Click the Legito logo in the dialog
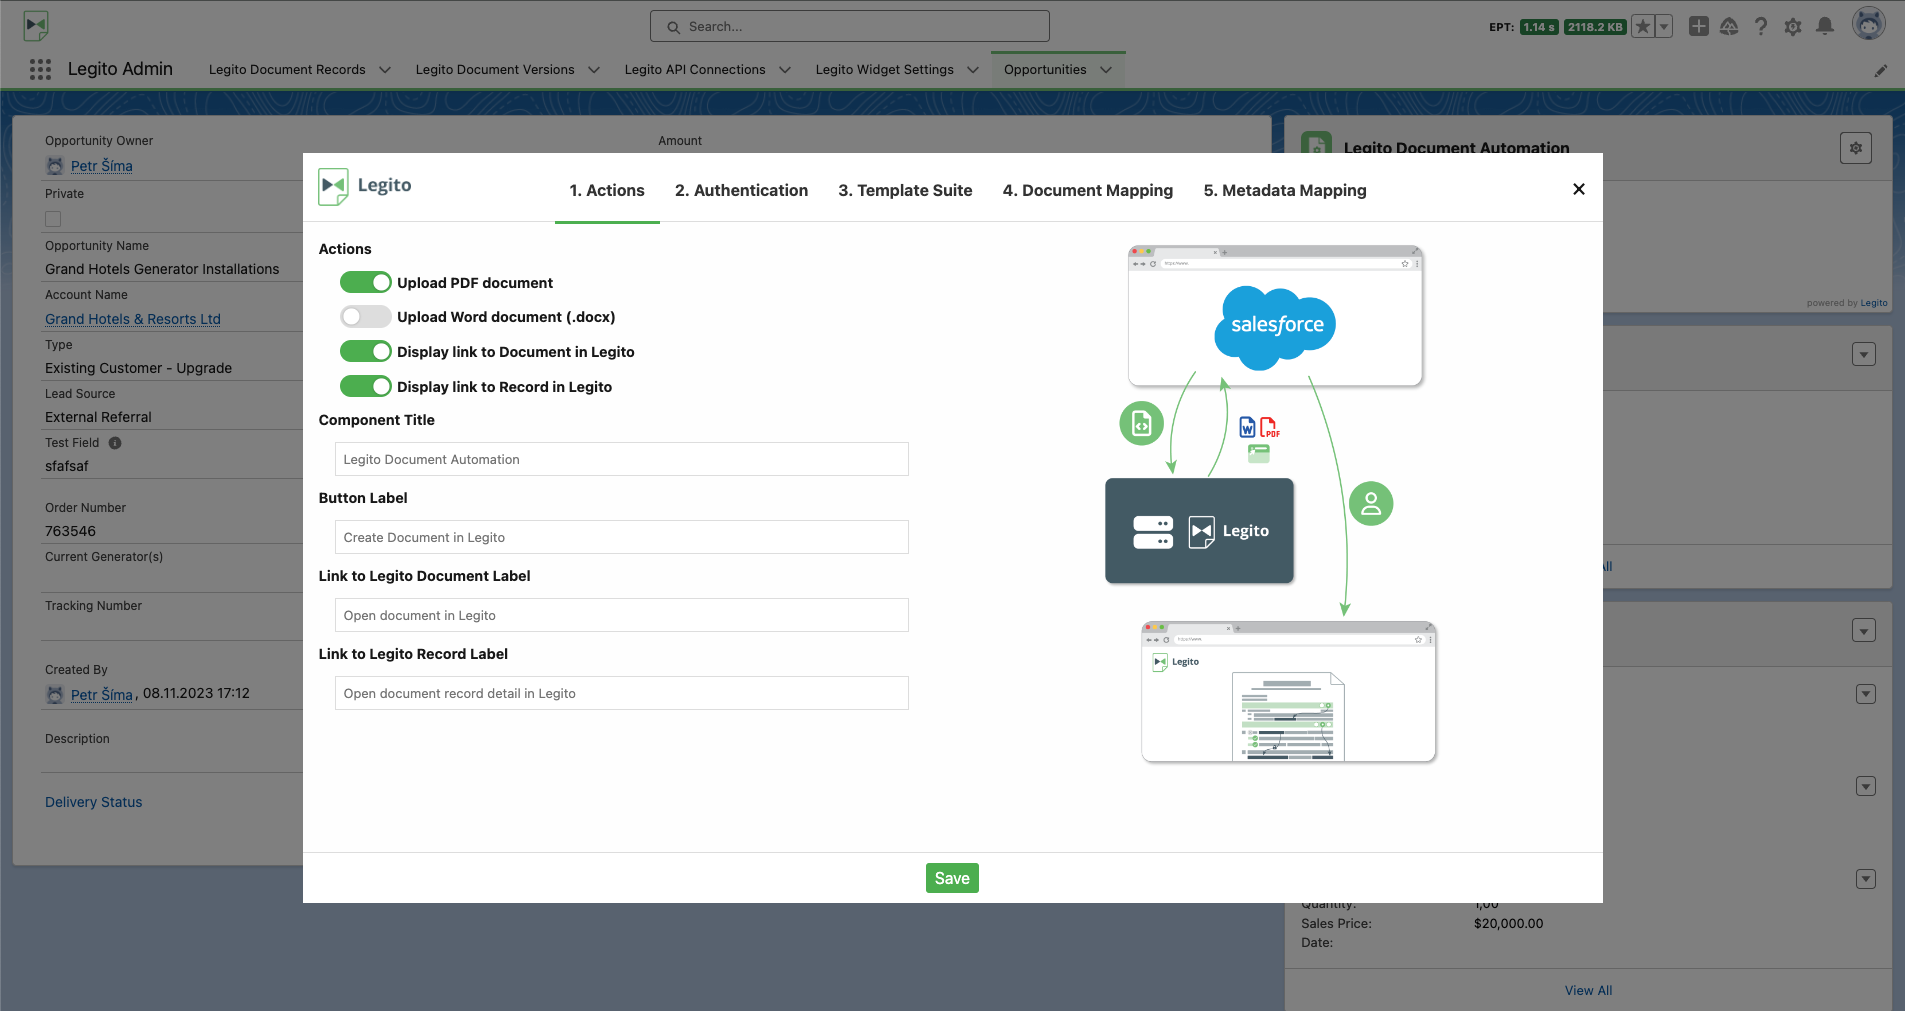 365,186
